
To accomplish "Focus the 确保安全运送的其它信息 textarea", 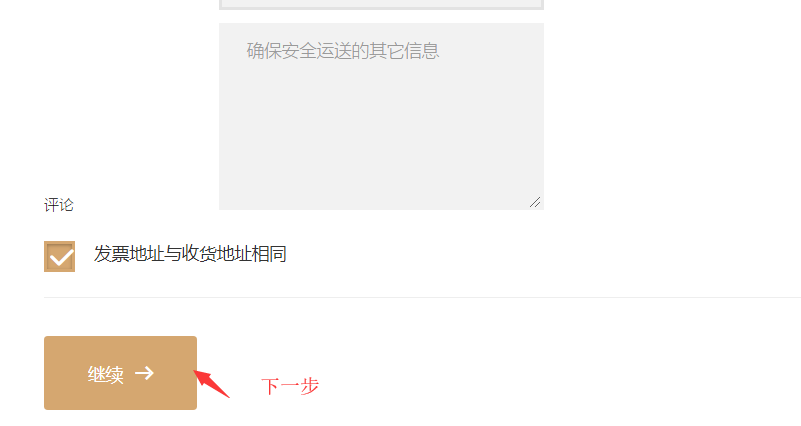I will pyautogui.click(x=381, y=116).
